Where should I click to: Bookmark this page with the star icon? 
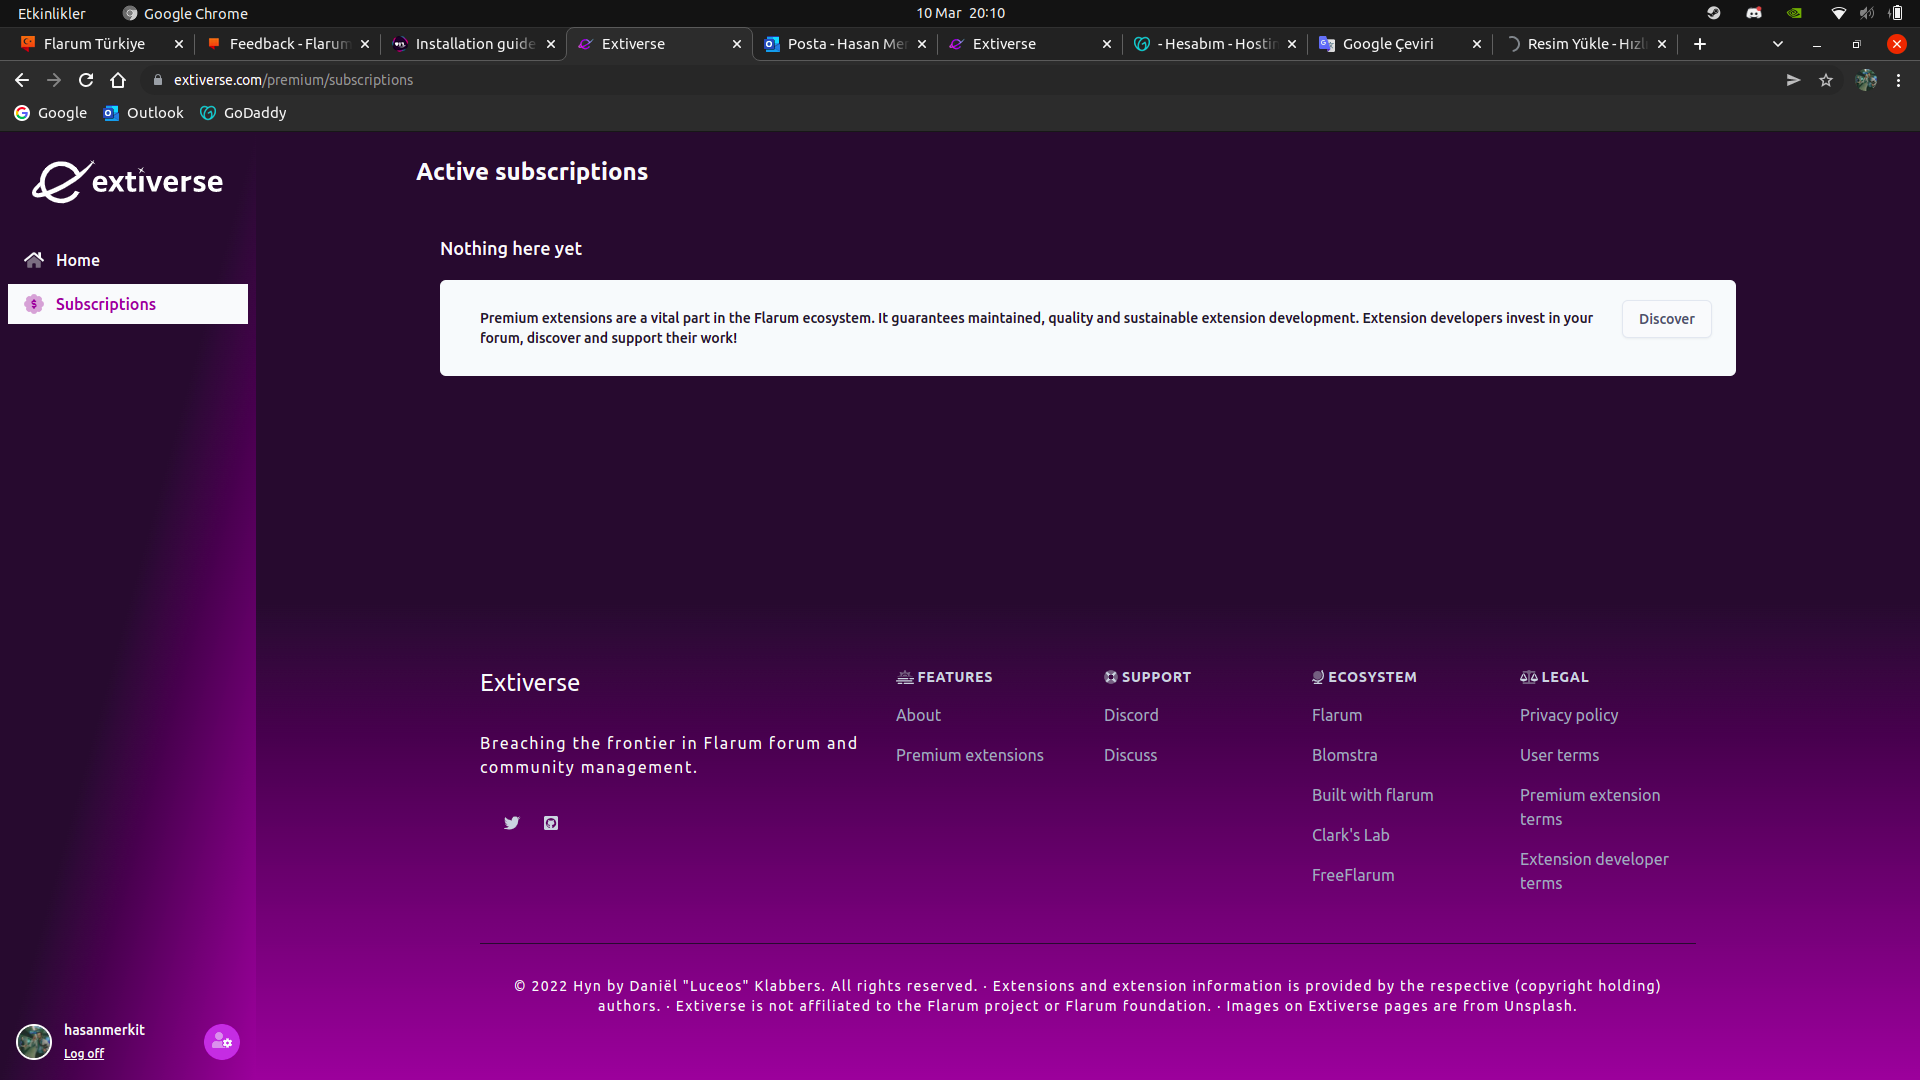coord(1826,80)
